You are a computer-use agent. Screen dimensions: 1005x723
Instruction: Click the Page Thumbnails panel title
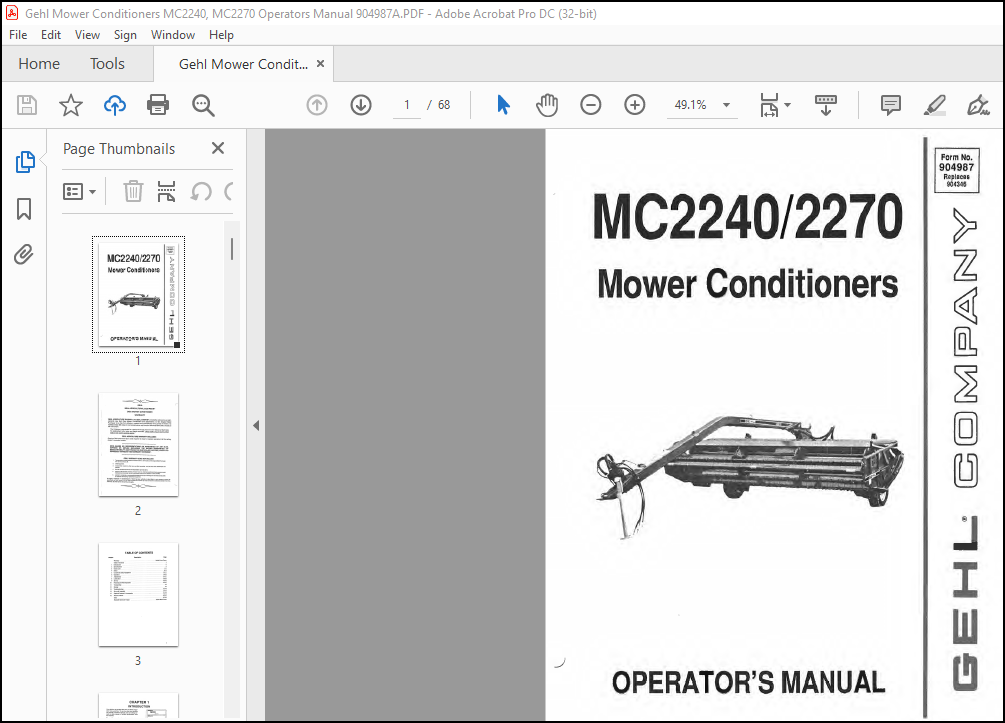point(119,149)
